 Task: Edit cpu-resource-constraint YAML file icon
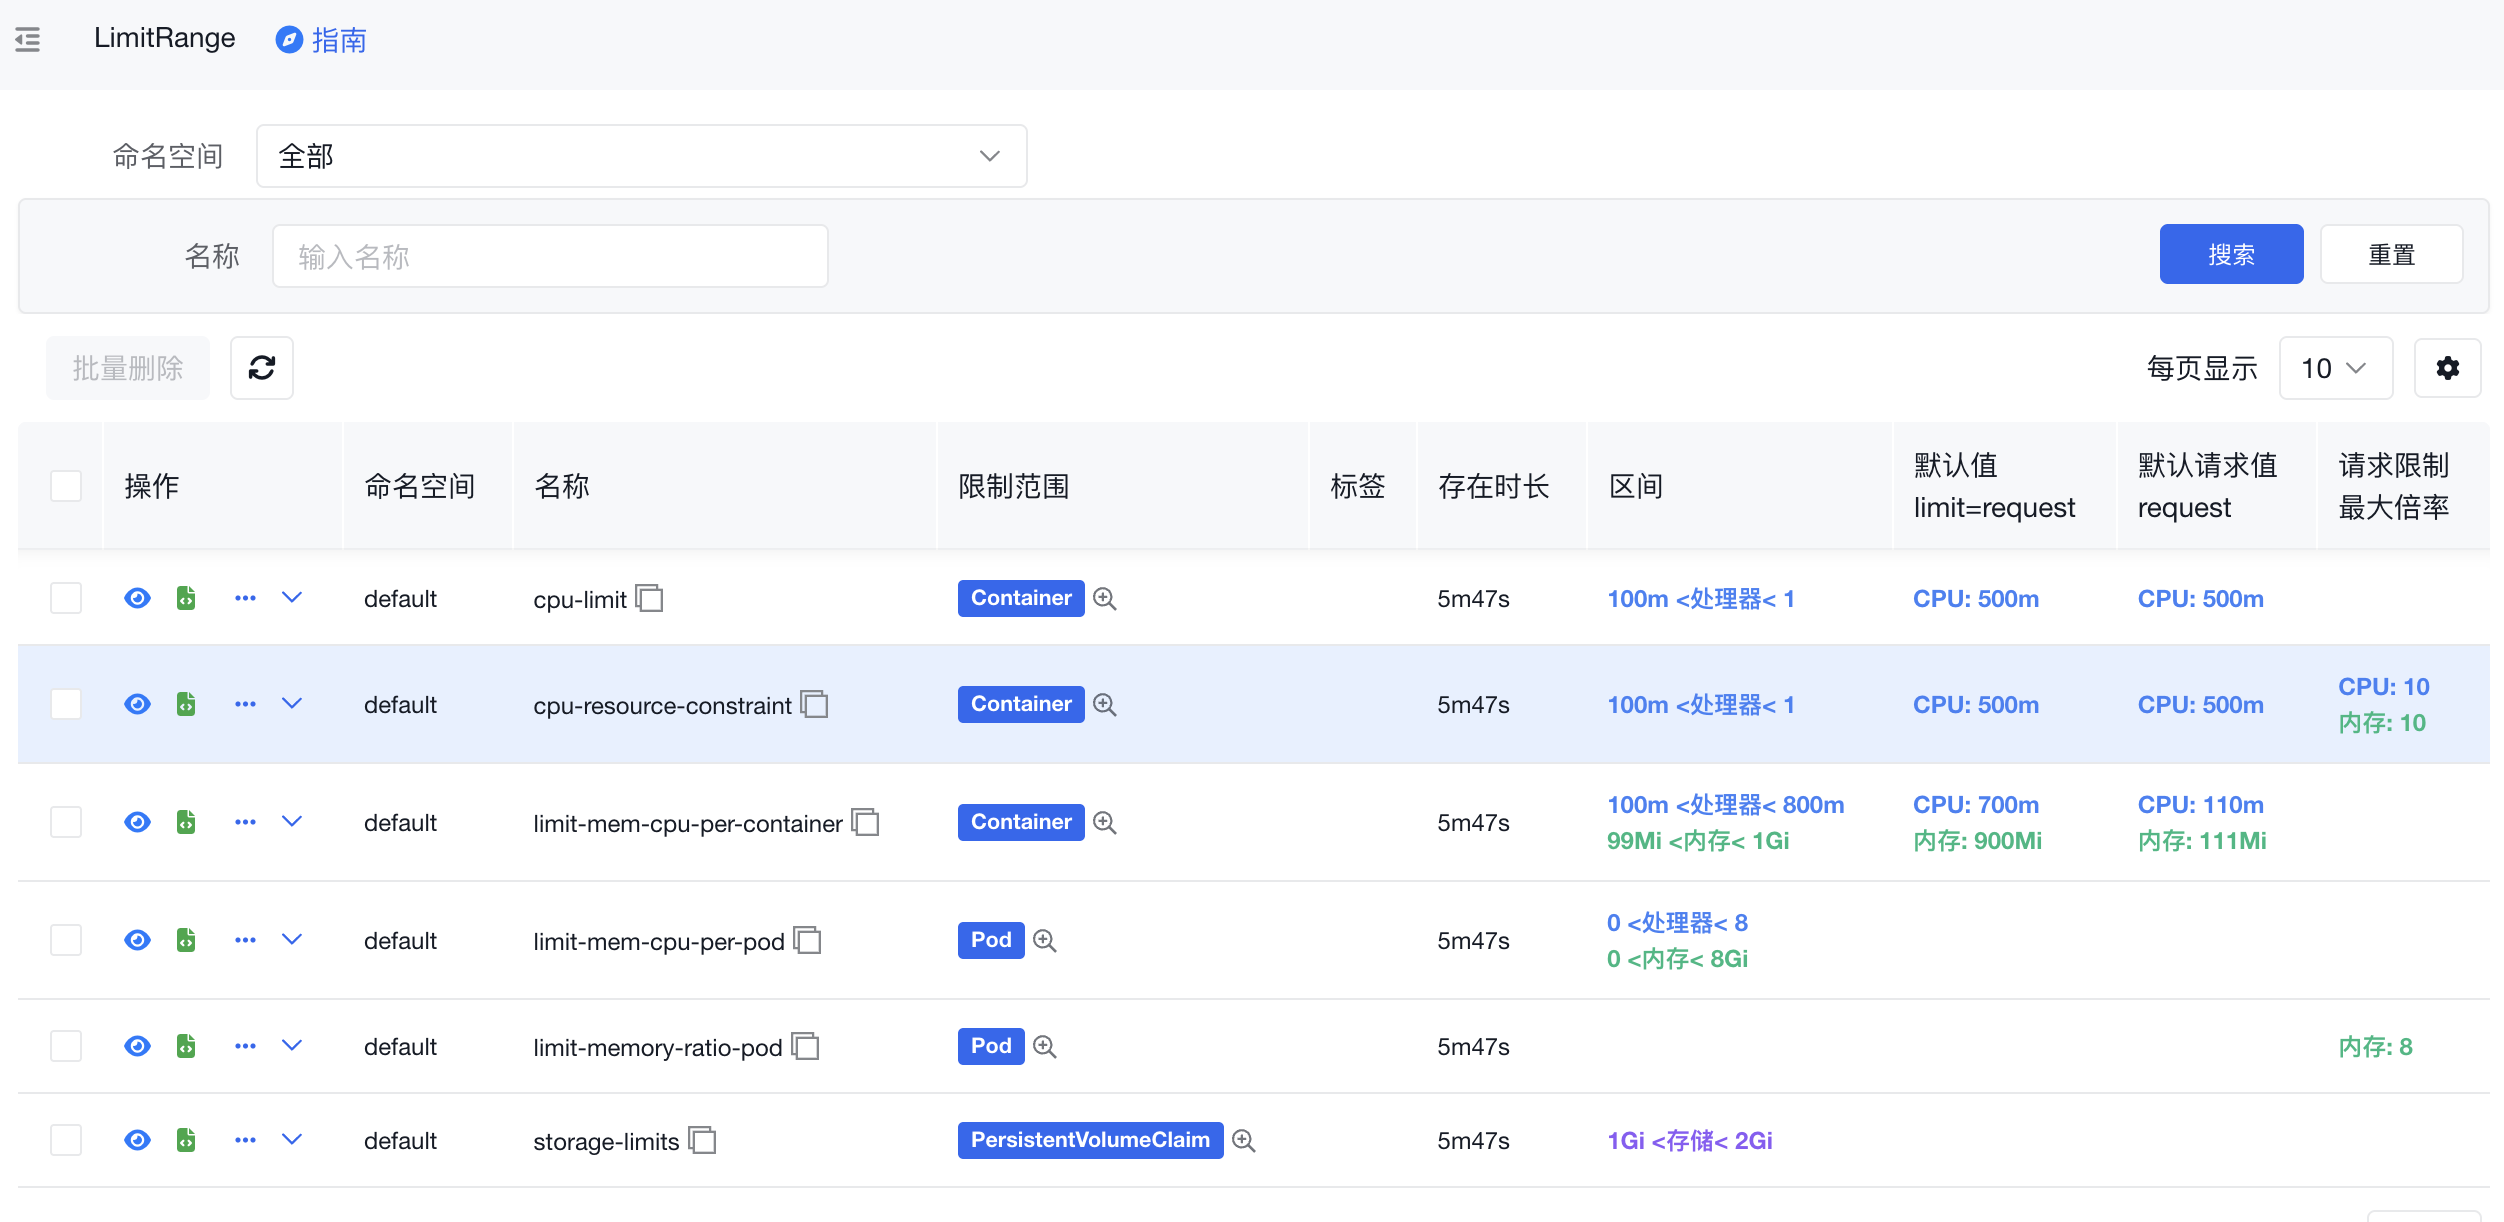pos(186,704)
